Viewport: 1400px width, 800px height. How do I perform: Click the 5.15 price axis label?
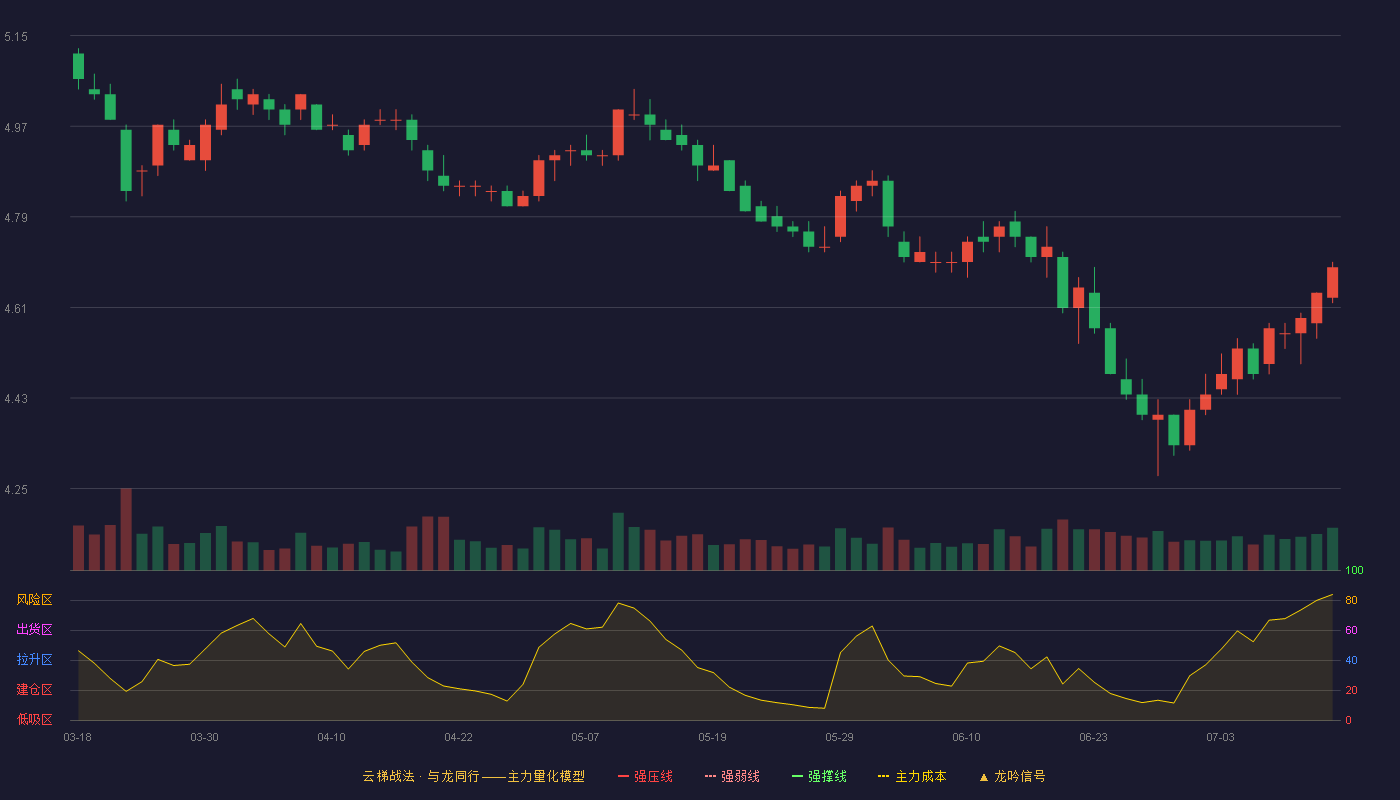point(16,37)
